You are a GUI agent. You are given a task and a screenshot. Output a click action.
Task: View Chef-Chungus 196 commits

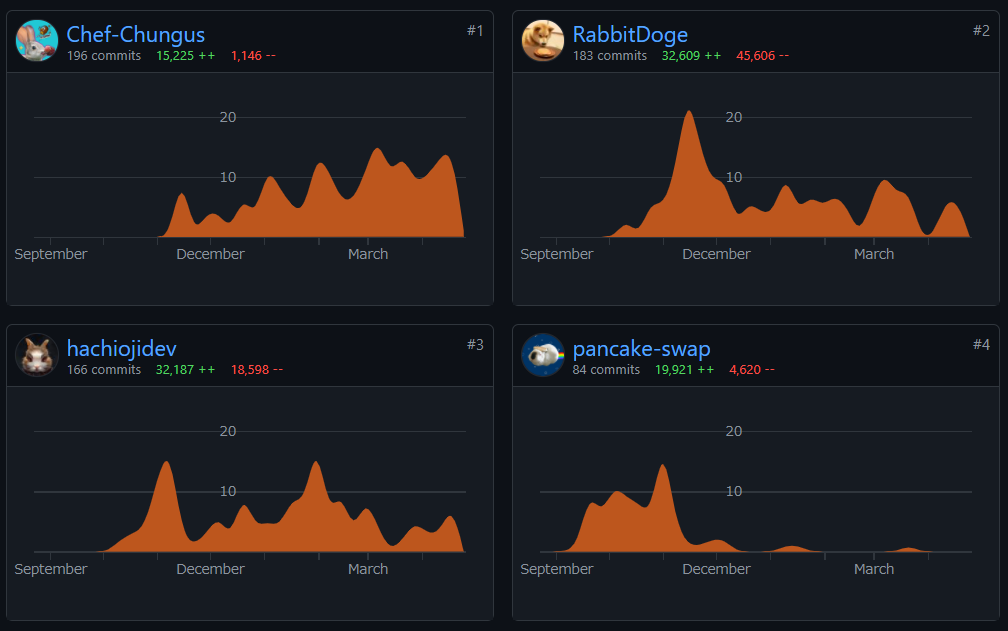click(104, 56)
